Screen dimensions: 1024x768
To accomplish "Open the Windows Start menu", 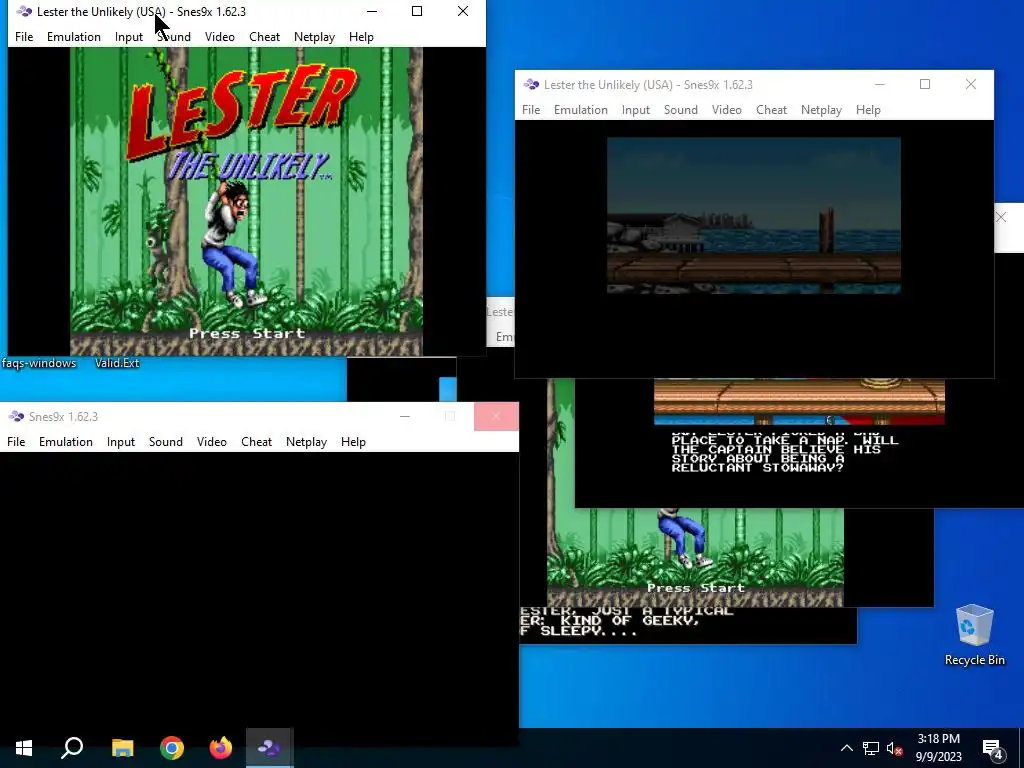I will coord(24,748).
